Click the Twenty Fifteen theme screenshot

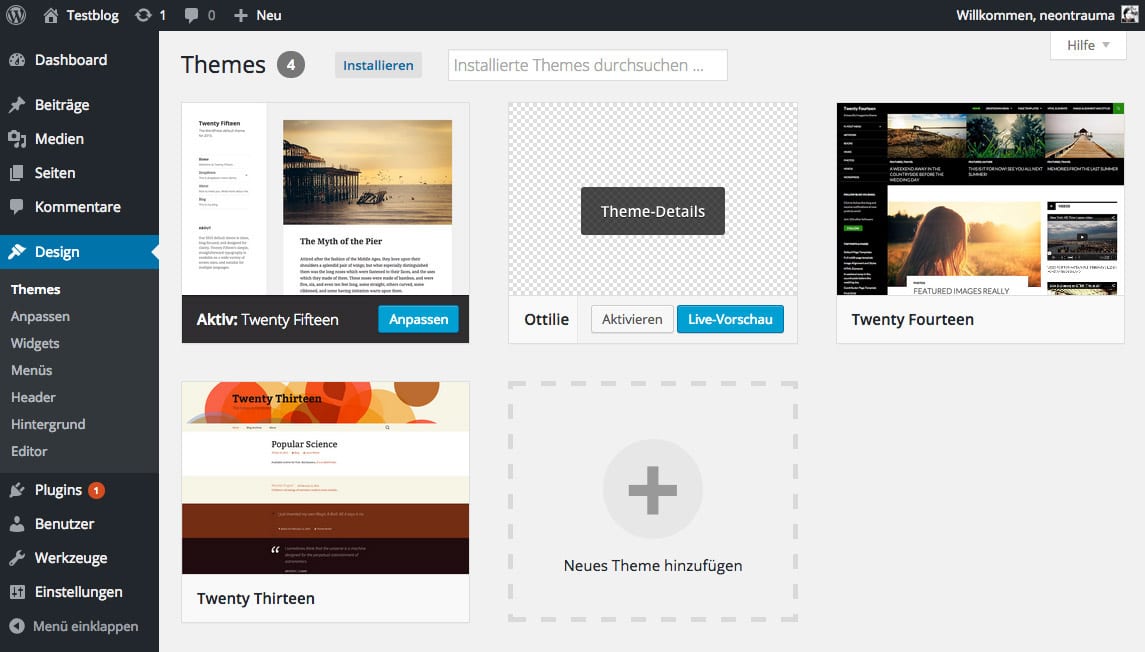coord(326,199)
